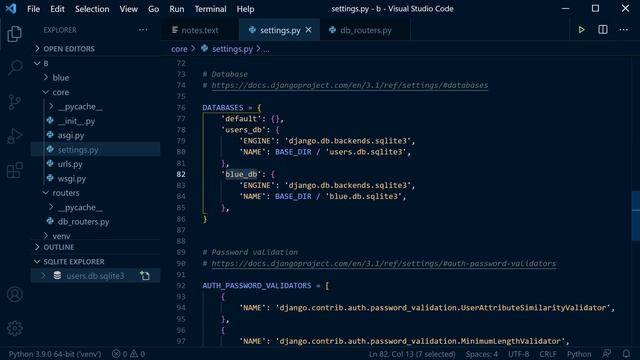Click Python file icon next to wsgi.py
Viewport: 640px width, 360px height.
(x=50, y=178)
